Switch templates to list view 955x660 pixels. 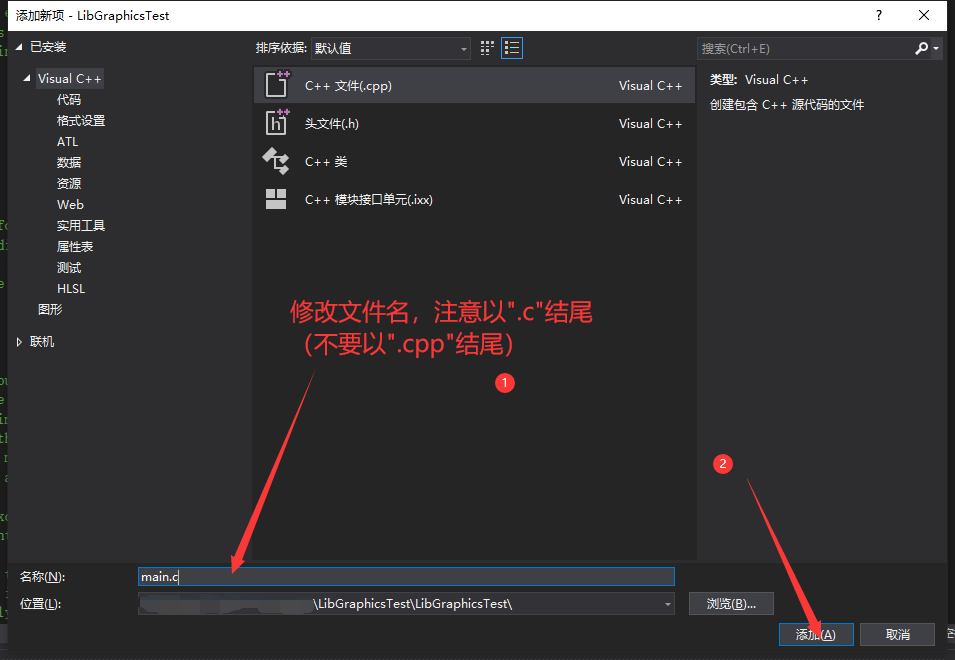(x=512, y=47)
